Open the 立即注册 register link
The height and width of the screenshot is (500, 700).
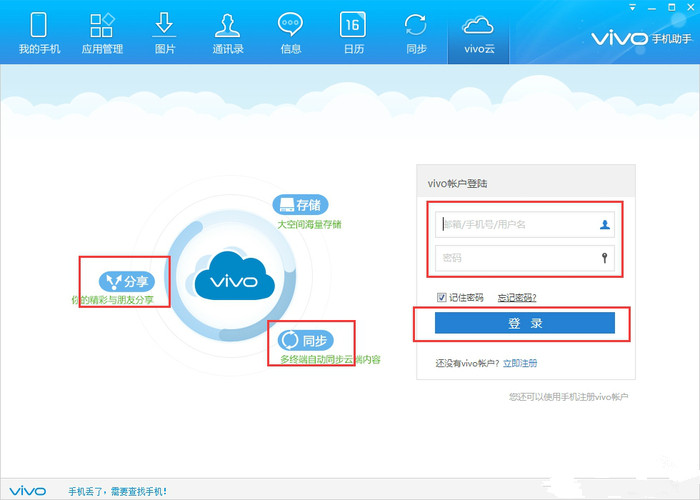click(520, 363)
